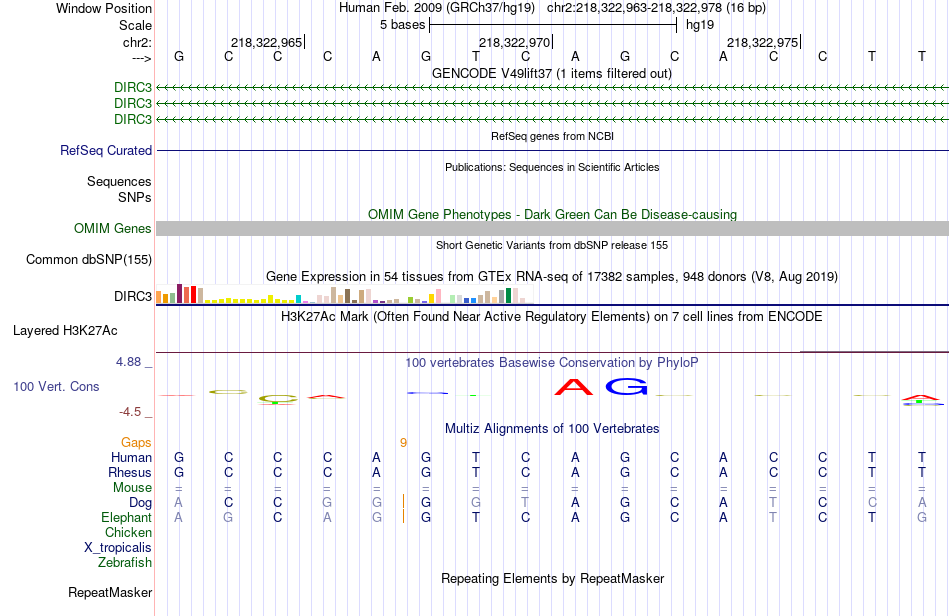Open Gene Expression in 54 tissues GTEx title
950x616 pixels.
[552, 277]
